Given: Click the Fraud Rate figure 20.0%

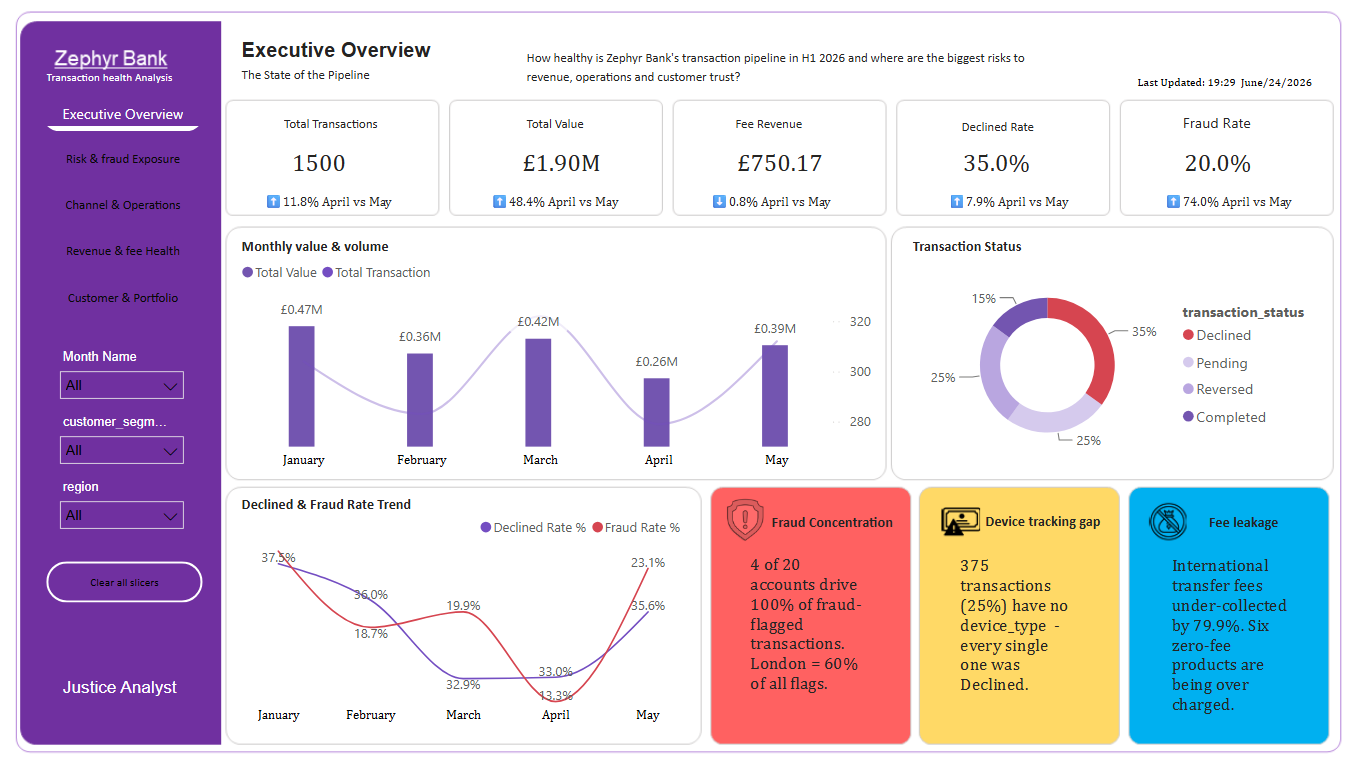Looking at the screenshot, I should [1218, 163].
